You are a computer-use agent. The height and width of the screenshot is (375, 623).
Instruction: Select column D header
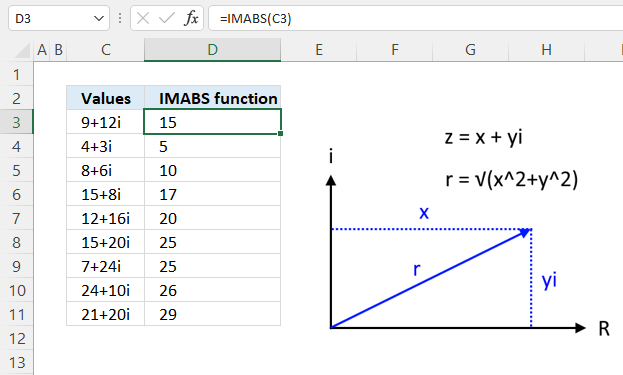click(x=213, y=50)
